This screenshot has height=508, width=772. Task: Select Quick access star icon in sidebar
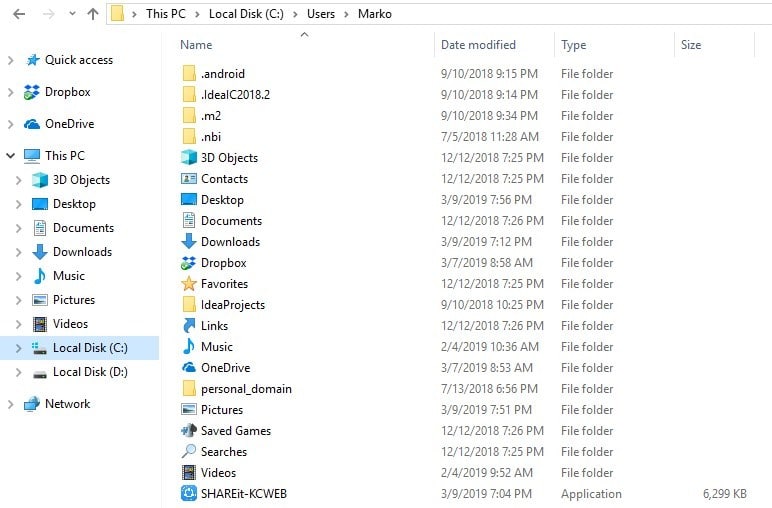[32, 60]
